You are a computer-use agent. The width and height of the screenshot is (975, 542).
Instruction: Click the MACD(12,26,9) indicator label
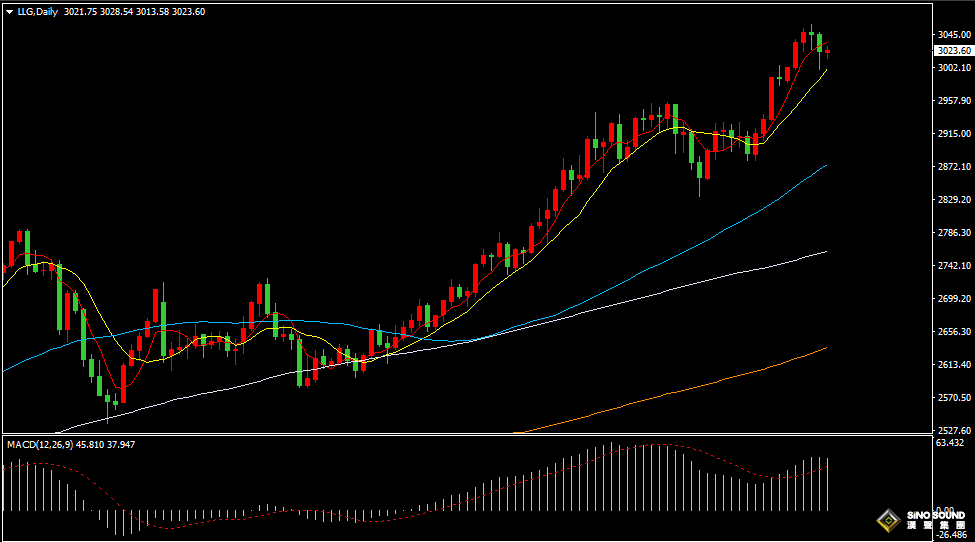(x=40, y=444)
